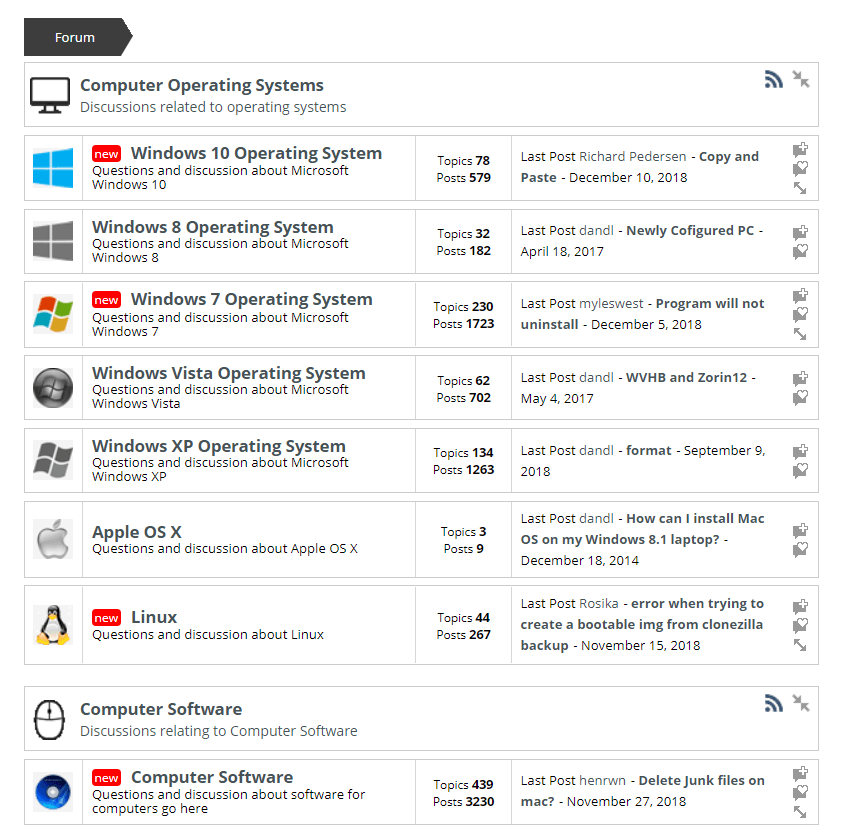Open Computer Software subforum title link

click(x=212, y=777)
